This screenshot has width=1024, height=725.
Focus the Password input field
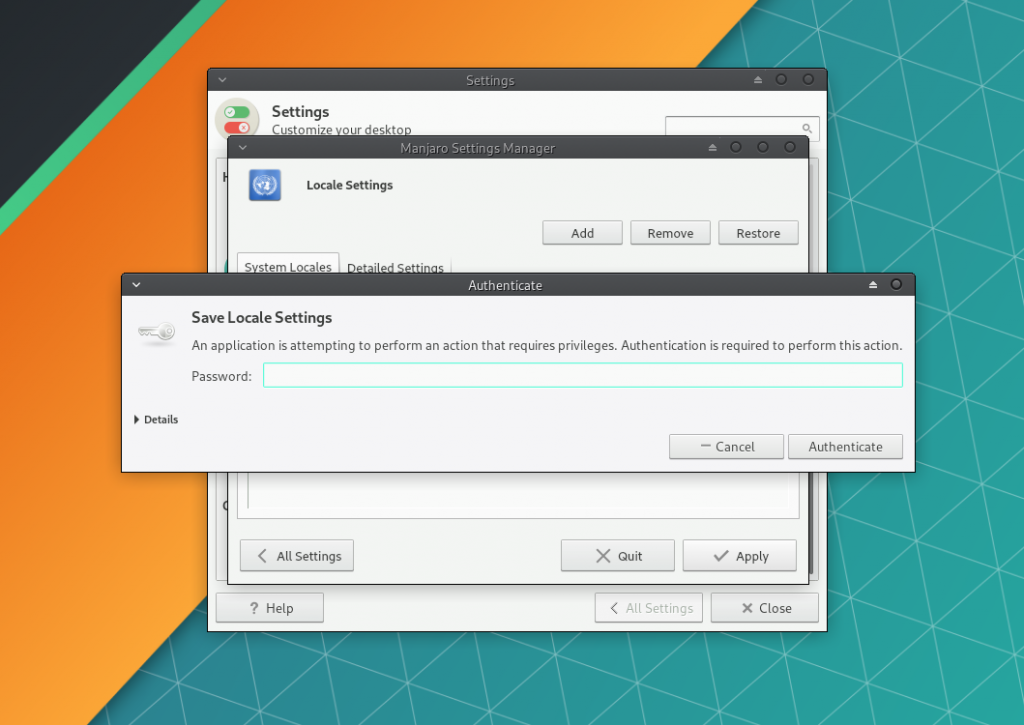pyautogui.click(x=582, y=376)
